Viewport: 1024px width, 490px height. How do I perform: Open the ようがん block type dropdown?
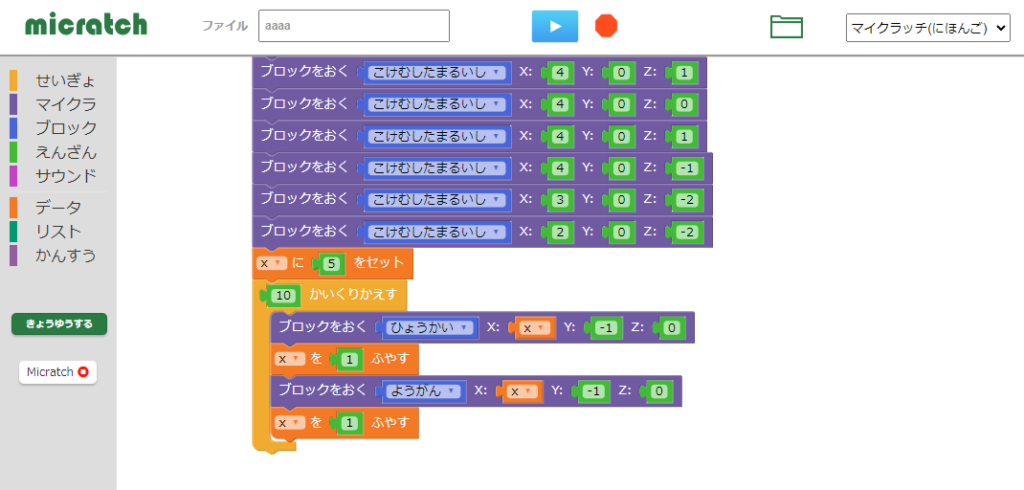pos(423,391)
